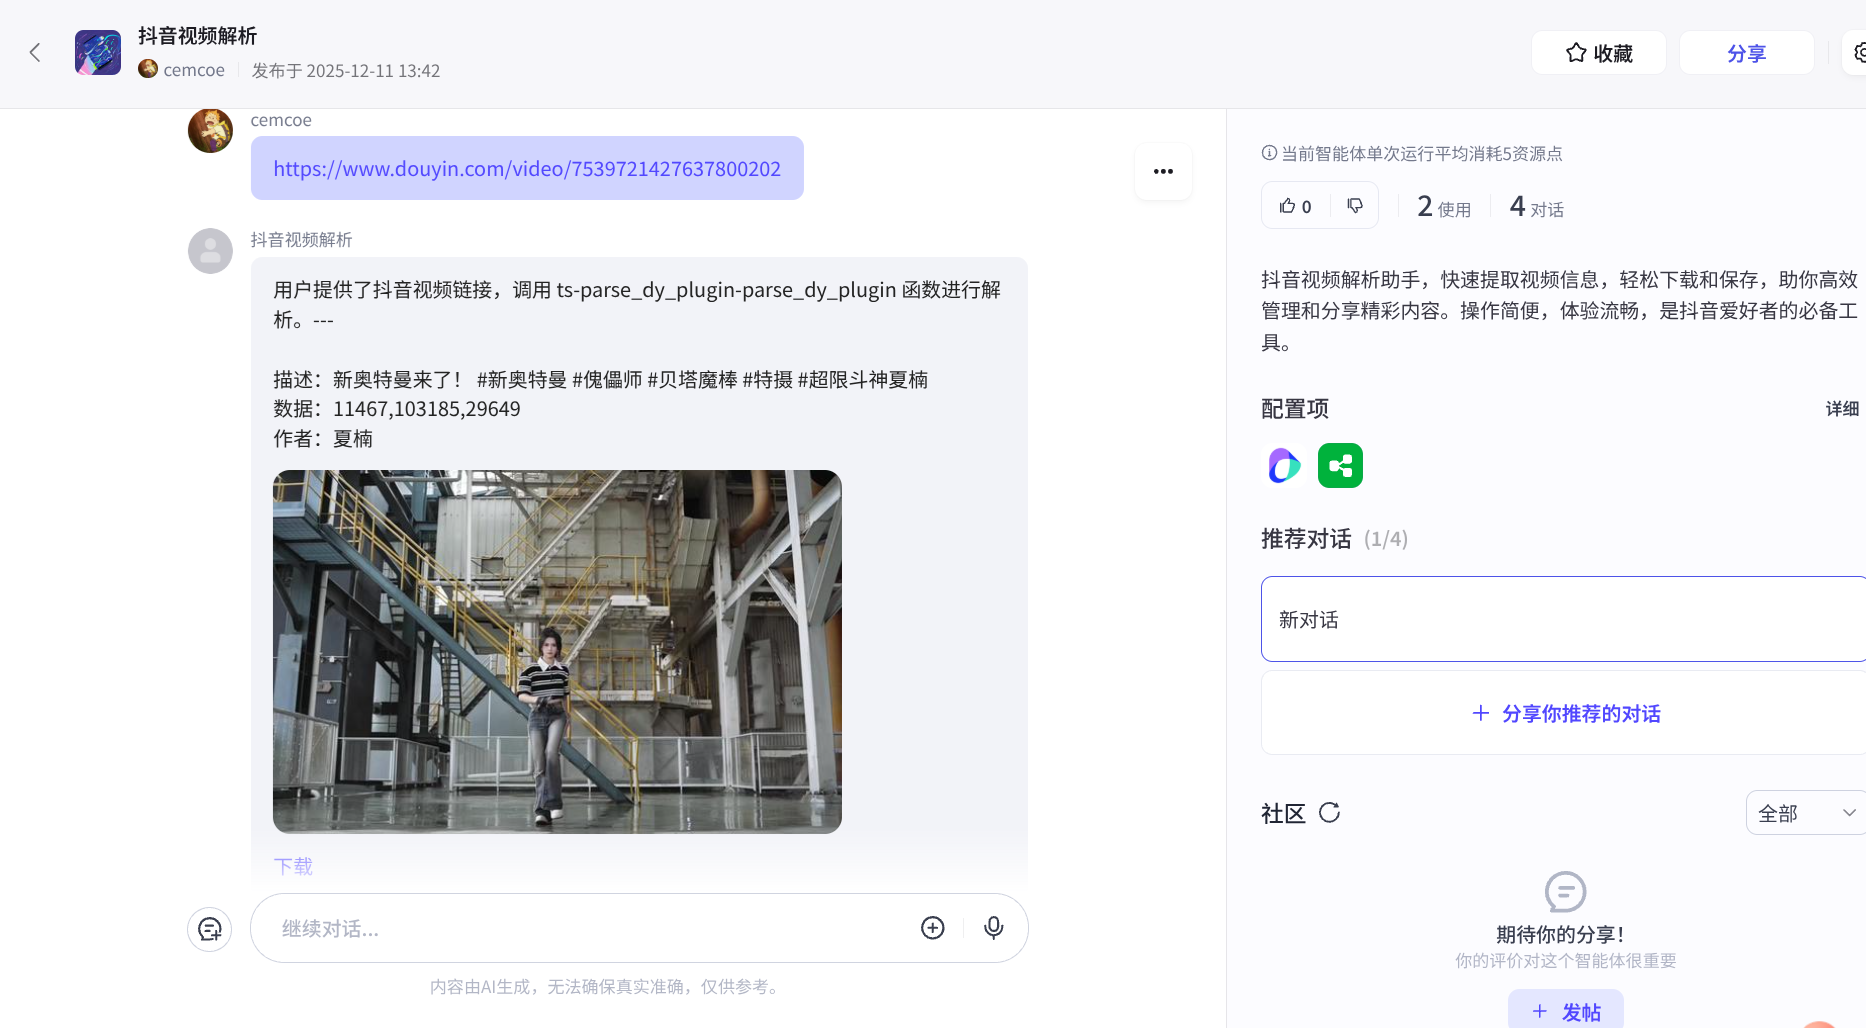Select the 新对话 recommended conversation card

pos(1562,619)
